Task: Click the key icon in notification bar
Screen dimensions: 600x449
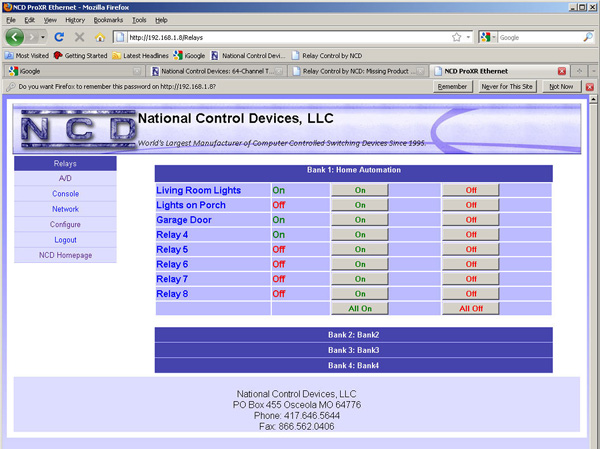Action: 11,87
